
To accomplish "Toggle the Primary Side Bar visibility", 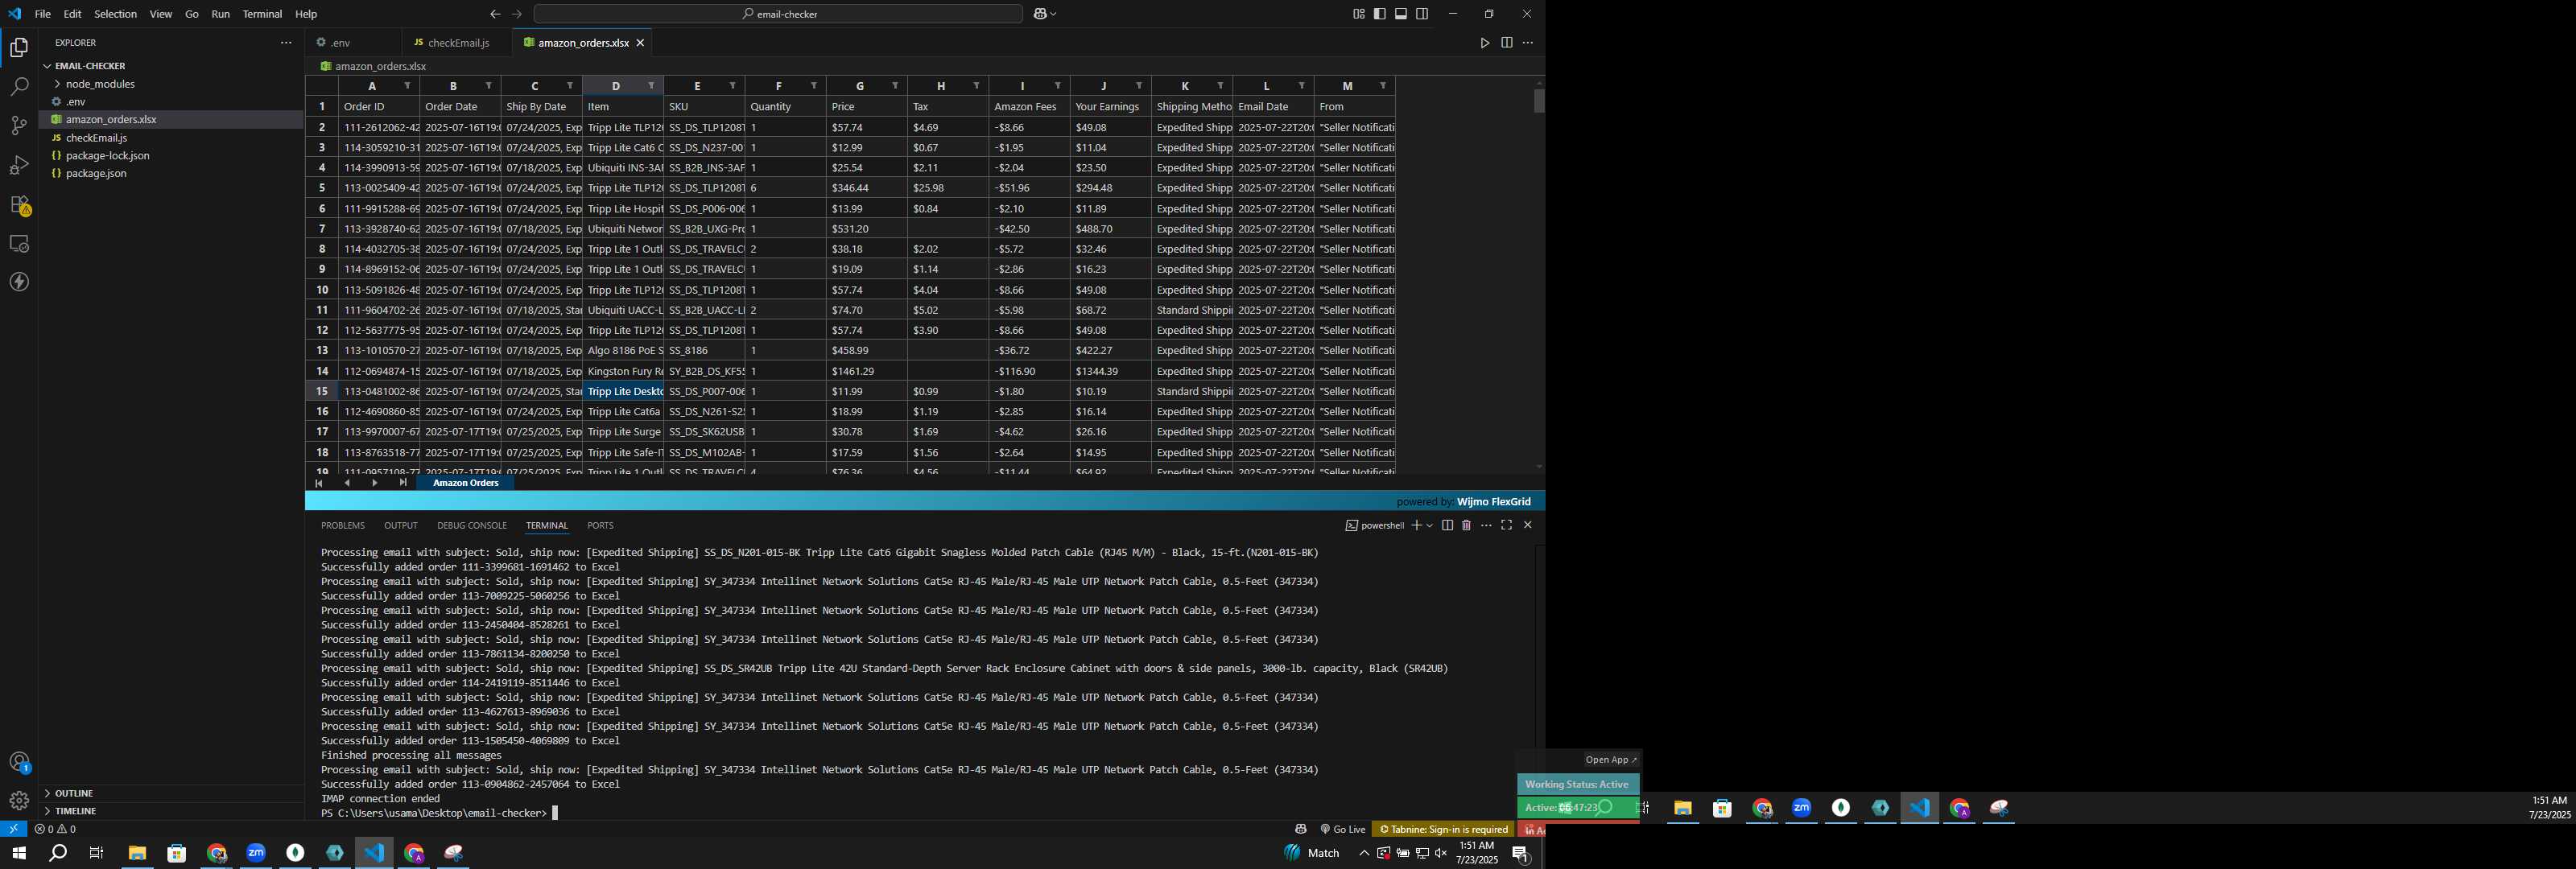I will click(1379, 14).
